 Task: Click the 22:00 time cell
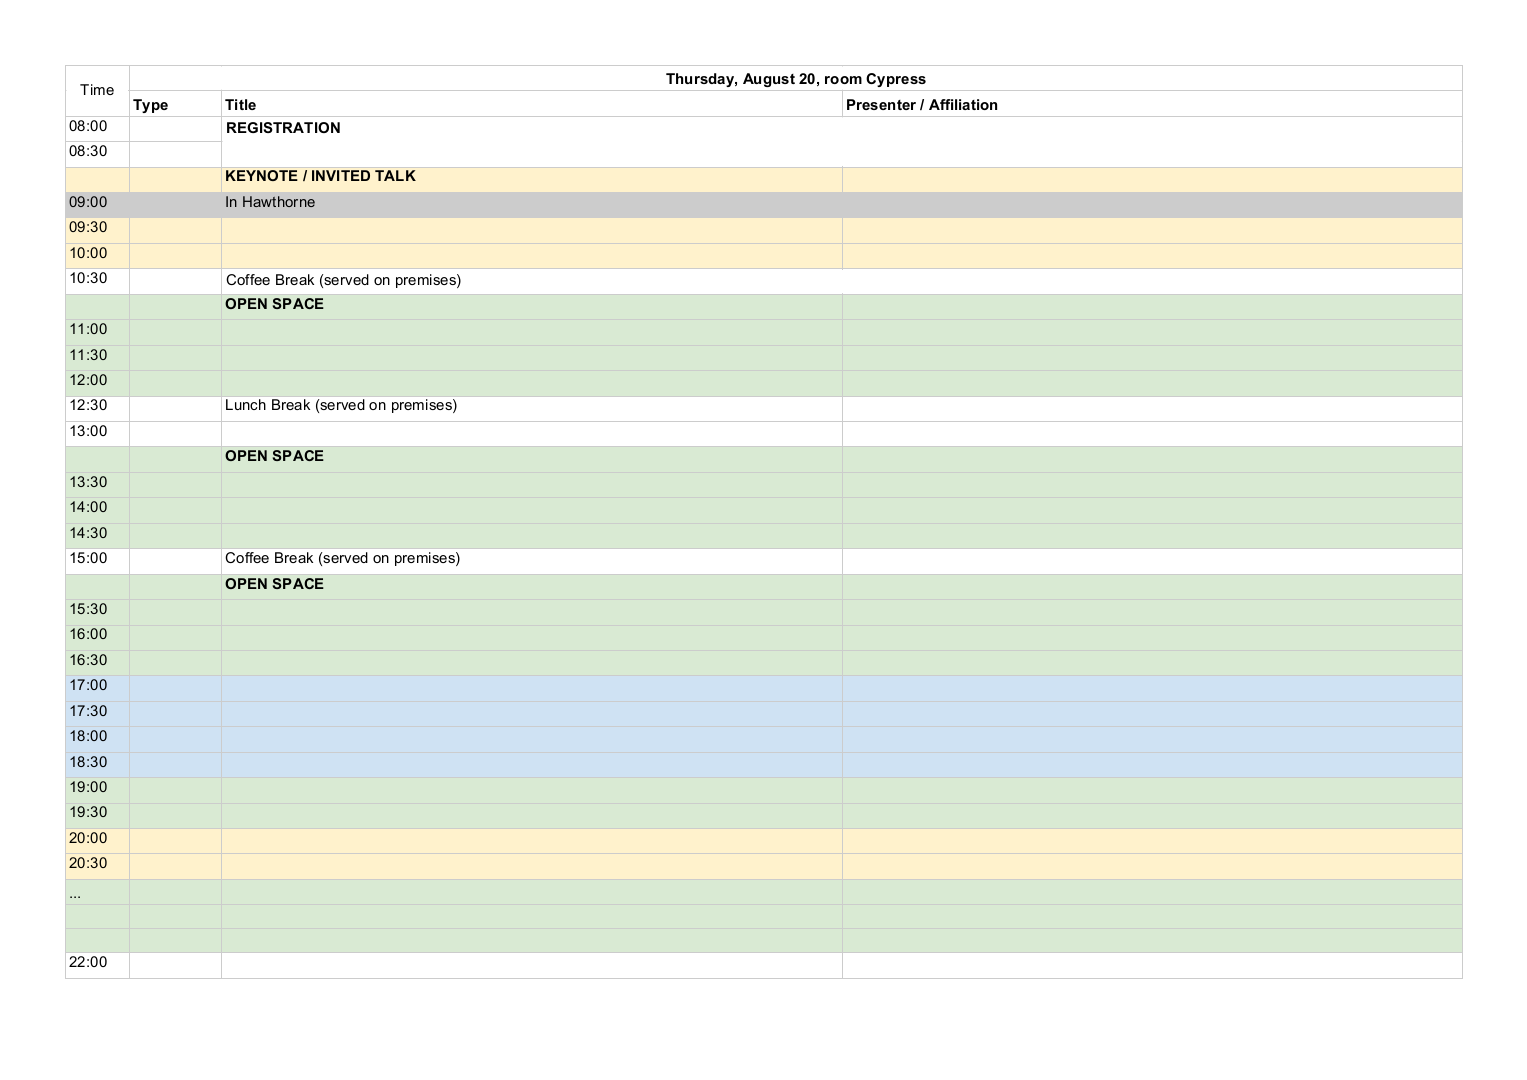click(88, 962)
